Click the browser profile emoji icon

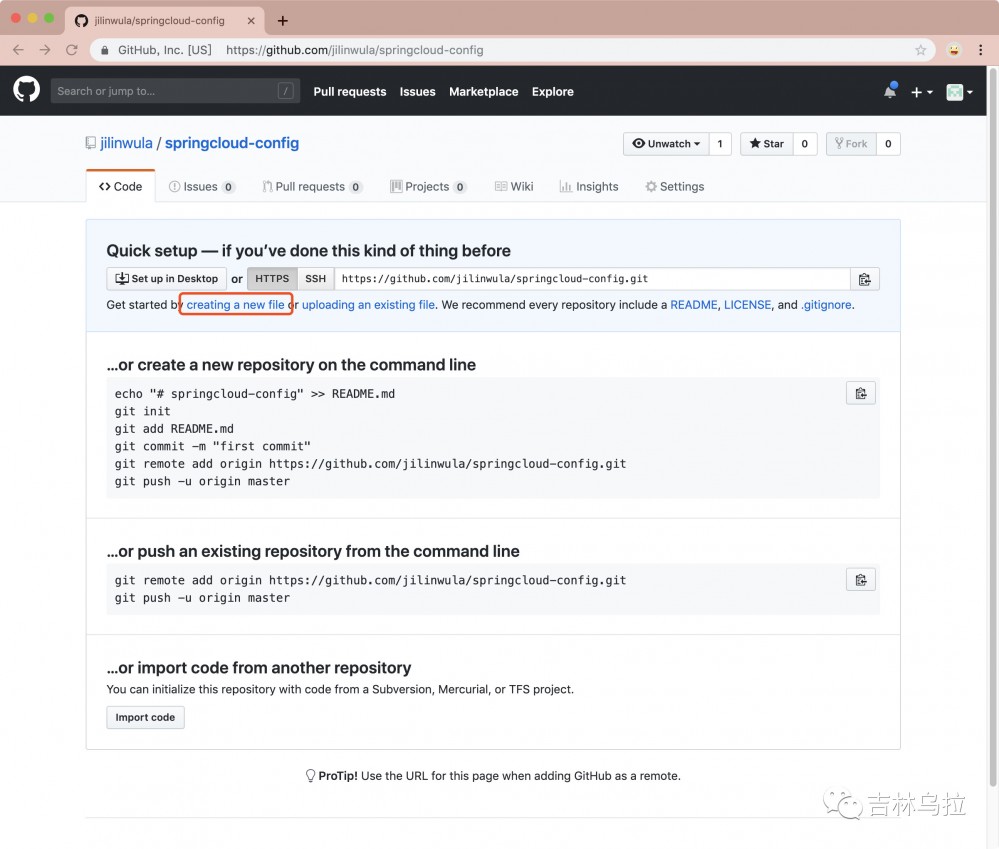tap(953, 50)
